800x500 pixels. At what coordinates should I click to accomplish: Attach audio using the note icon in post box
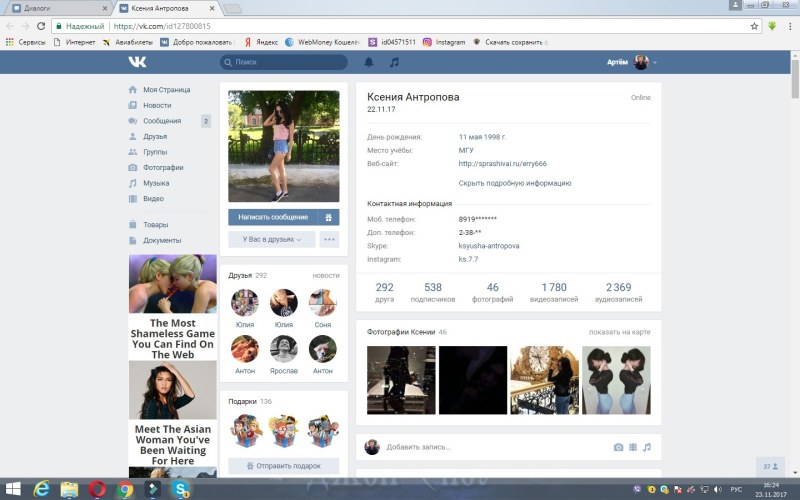point(647,447)
